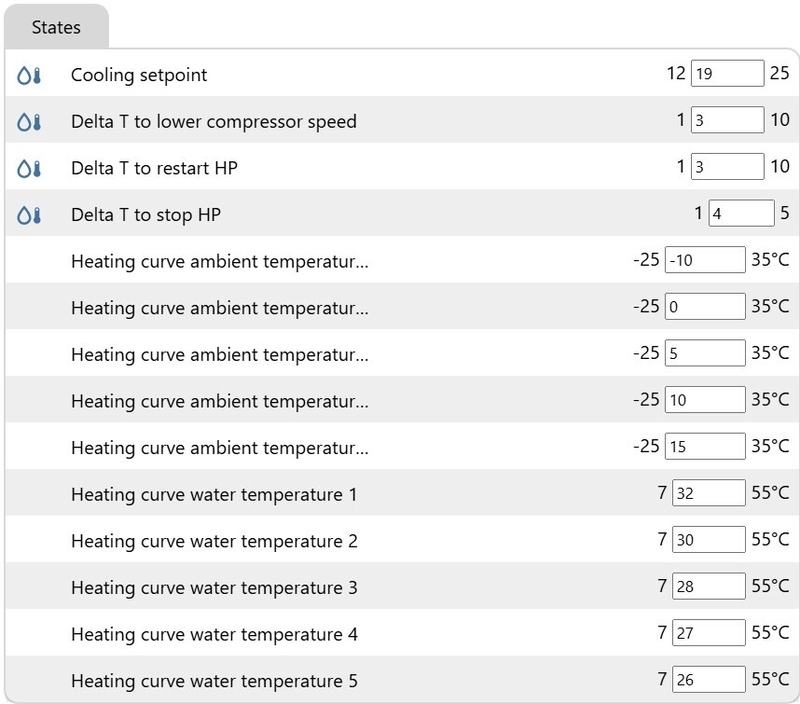Click the Delta T to stop HP input
This screenshot has height=704, width=800.
click(x=741, y=214)
